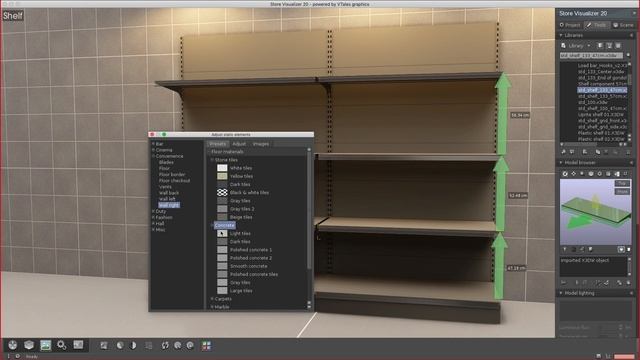Viewport: 640px width, 360px height.
Task: Pick the Gray tiles 2 swatch
Action: coord(222,209)
